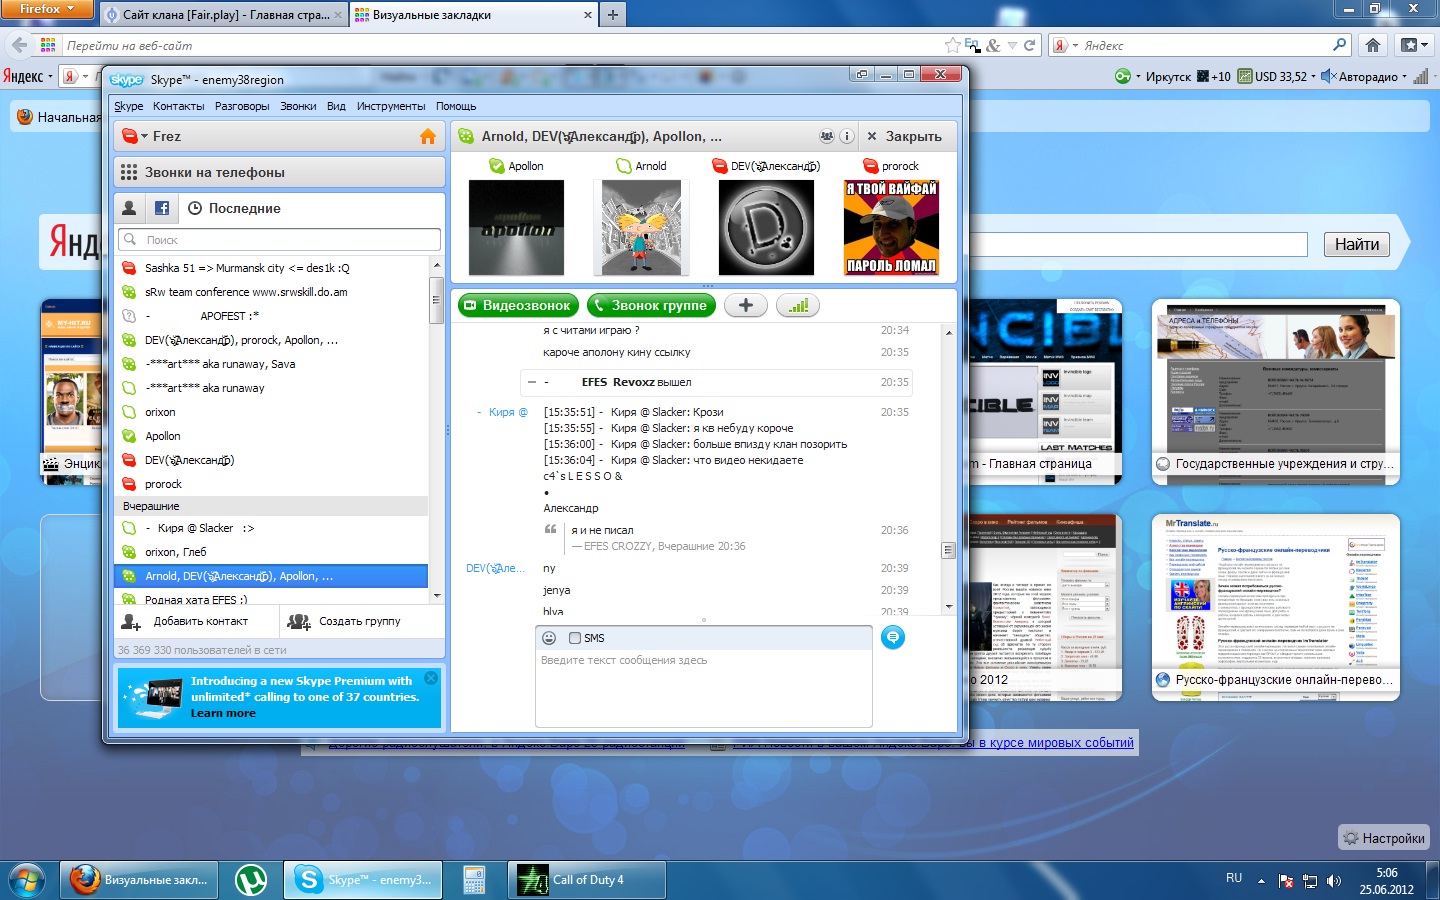Click the Добавить контакт button
The width and height of the screenshot is (1440, 900).
point(186,621)
